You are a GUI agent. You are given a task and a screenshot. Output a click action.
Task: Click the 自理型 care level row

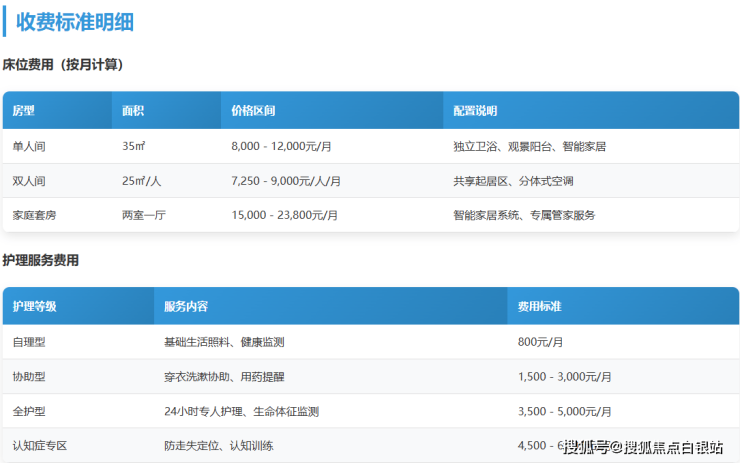click(x=29, y=342)
